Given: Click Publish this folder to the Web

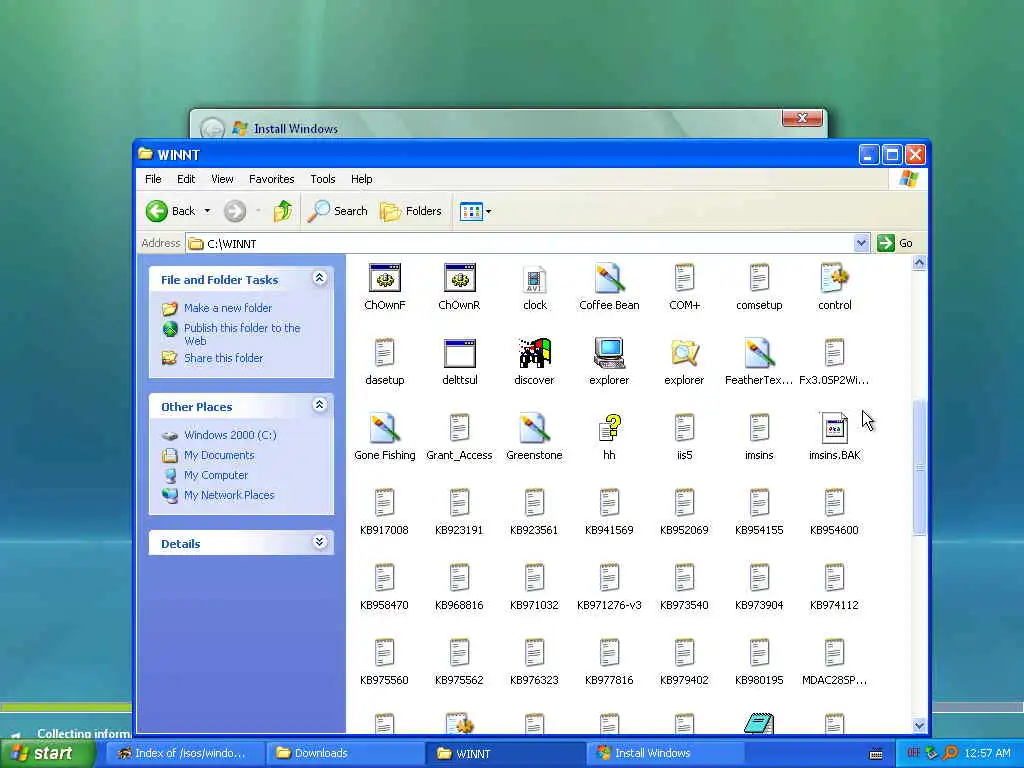Looking at the screenshot, I should click(242, 334).
